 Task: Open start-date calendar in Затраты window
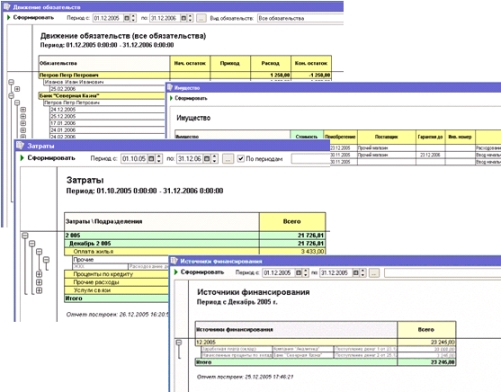point(151,159)
